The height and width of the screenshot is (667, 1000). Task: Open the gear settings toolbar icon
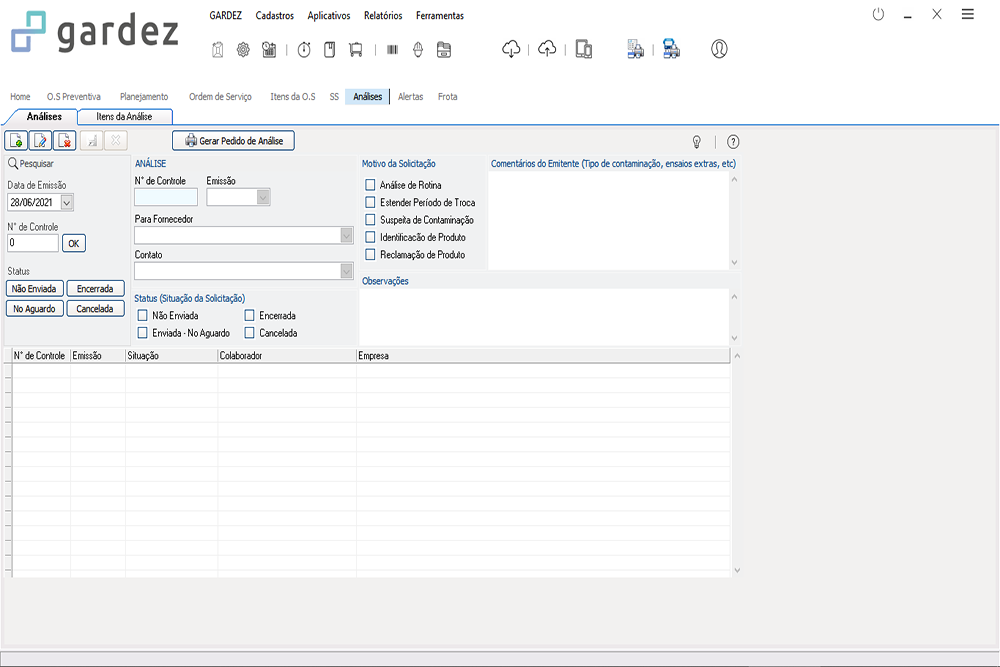pos(243,50)
